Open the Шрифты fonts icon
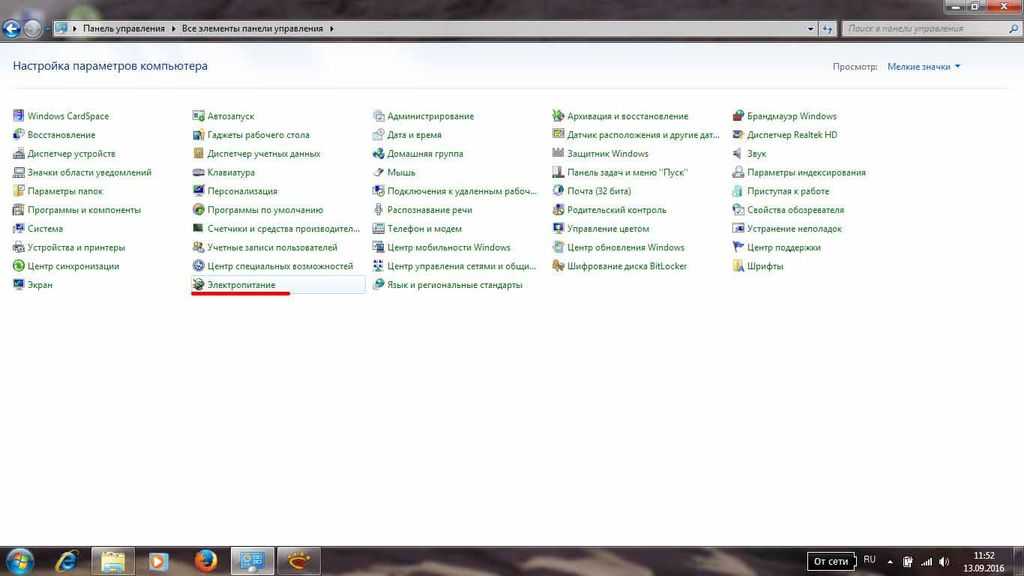Viewport: 1024px width, 576px height. tap(739, 266)
